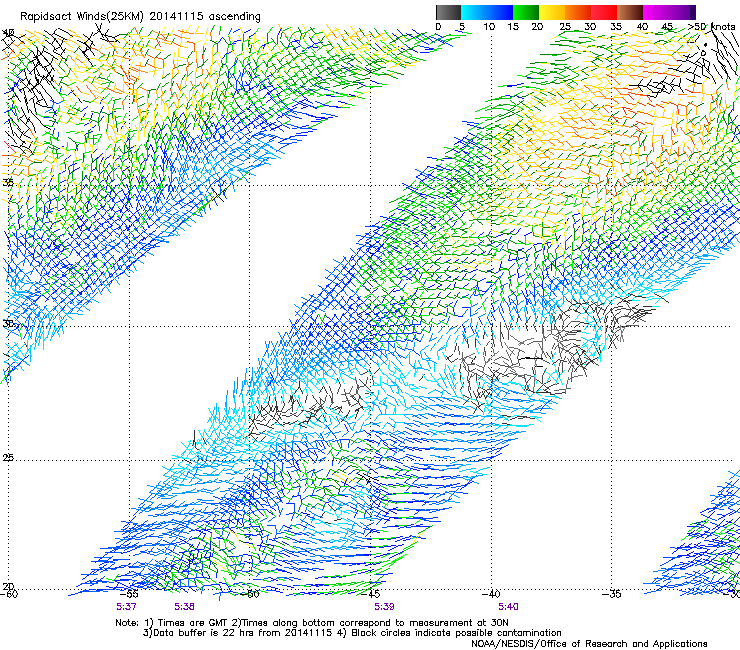
Task: Click the note line '3)Data buffer is 22 hrs'
Action: click(x=352, y=633)
